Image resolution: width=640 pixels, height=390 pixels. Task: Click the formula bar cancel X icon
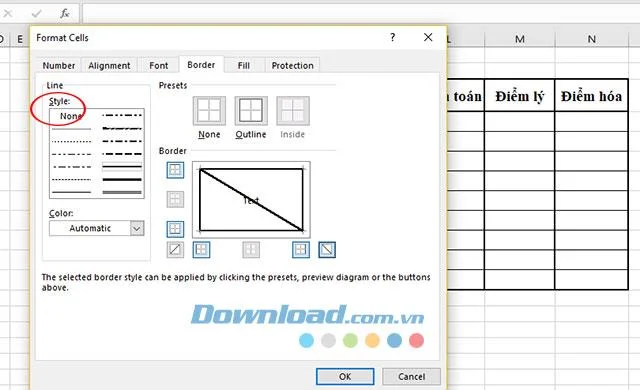click(7, 14)
